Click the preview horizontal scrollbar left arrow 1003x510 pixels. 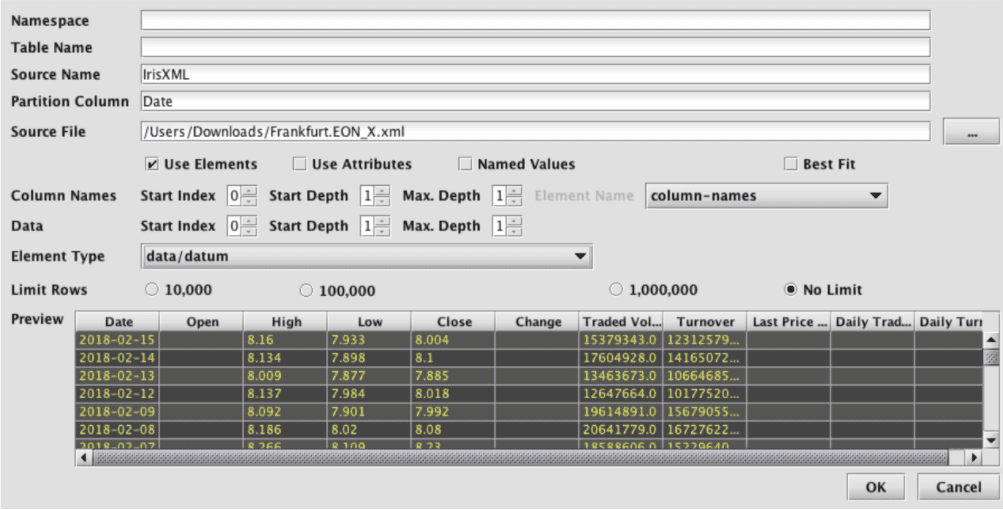[85, 457]
